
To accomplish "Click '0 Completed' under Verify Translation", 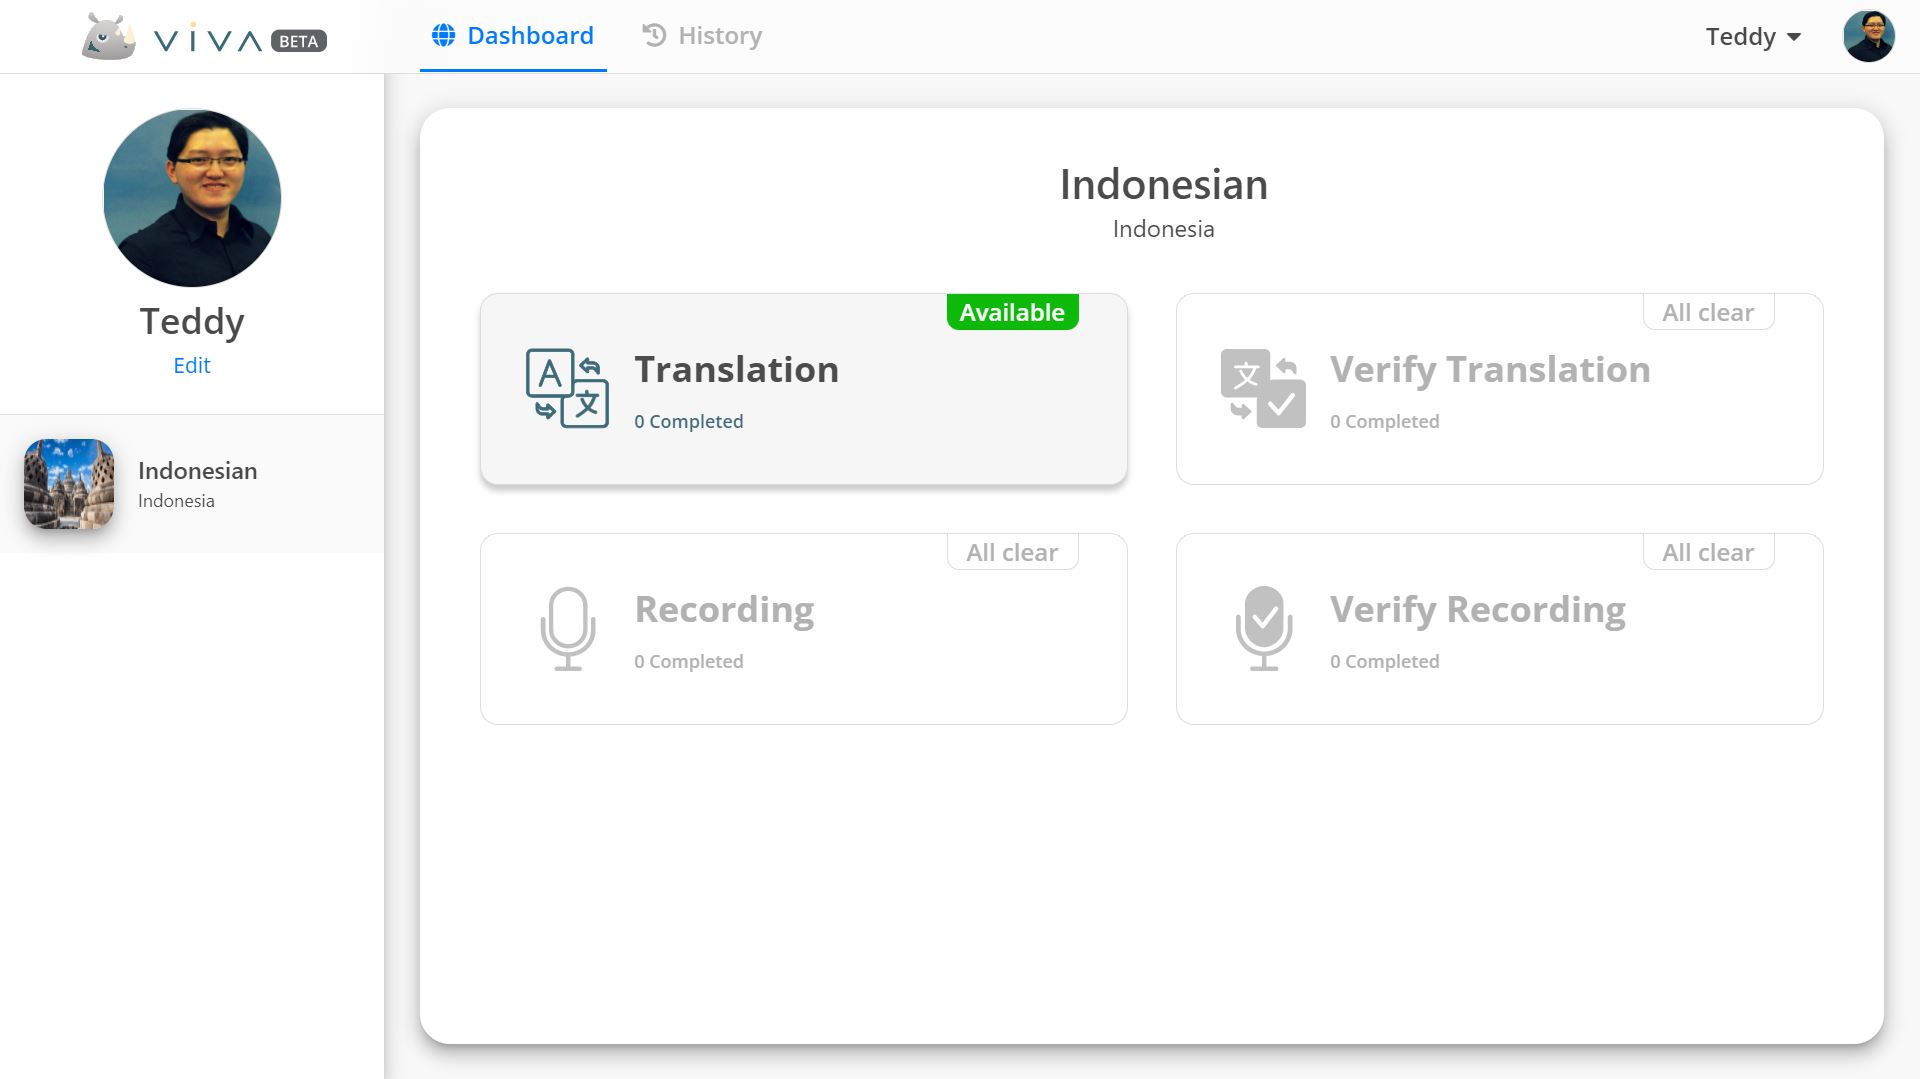I will [1385, 421].
